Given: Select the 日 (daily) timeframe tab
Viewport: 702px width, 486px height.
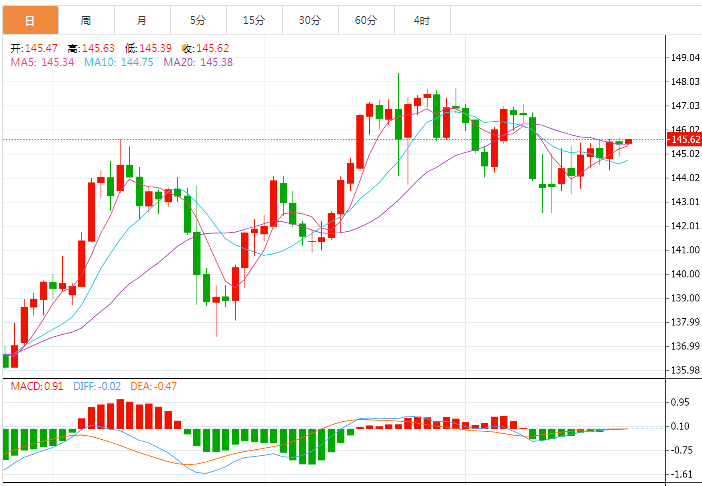Looking at the screenshot, I should point(30,20).
